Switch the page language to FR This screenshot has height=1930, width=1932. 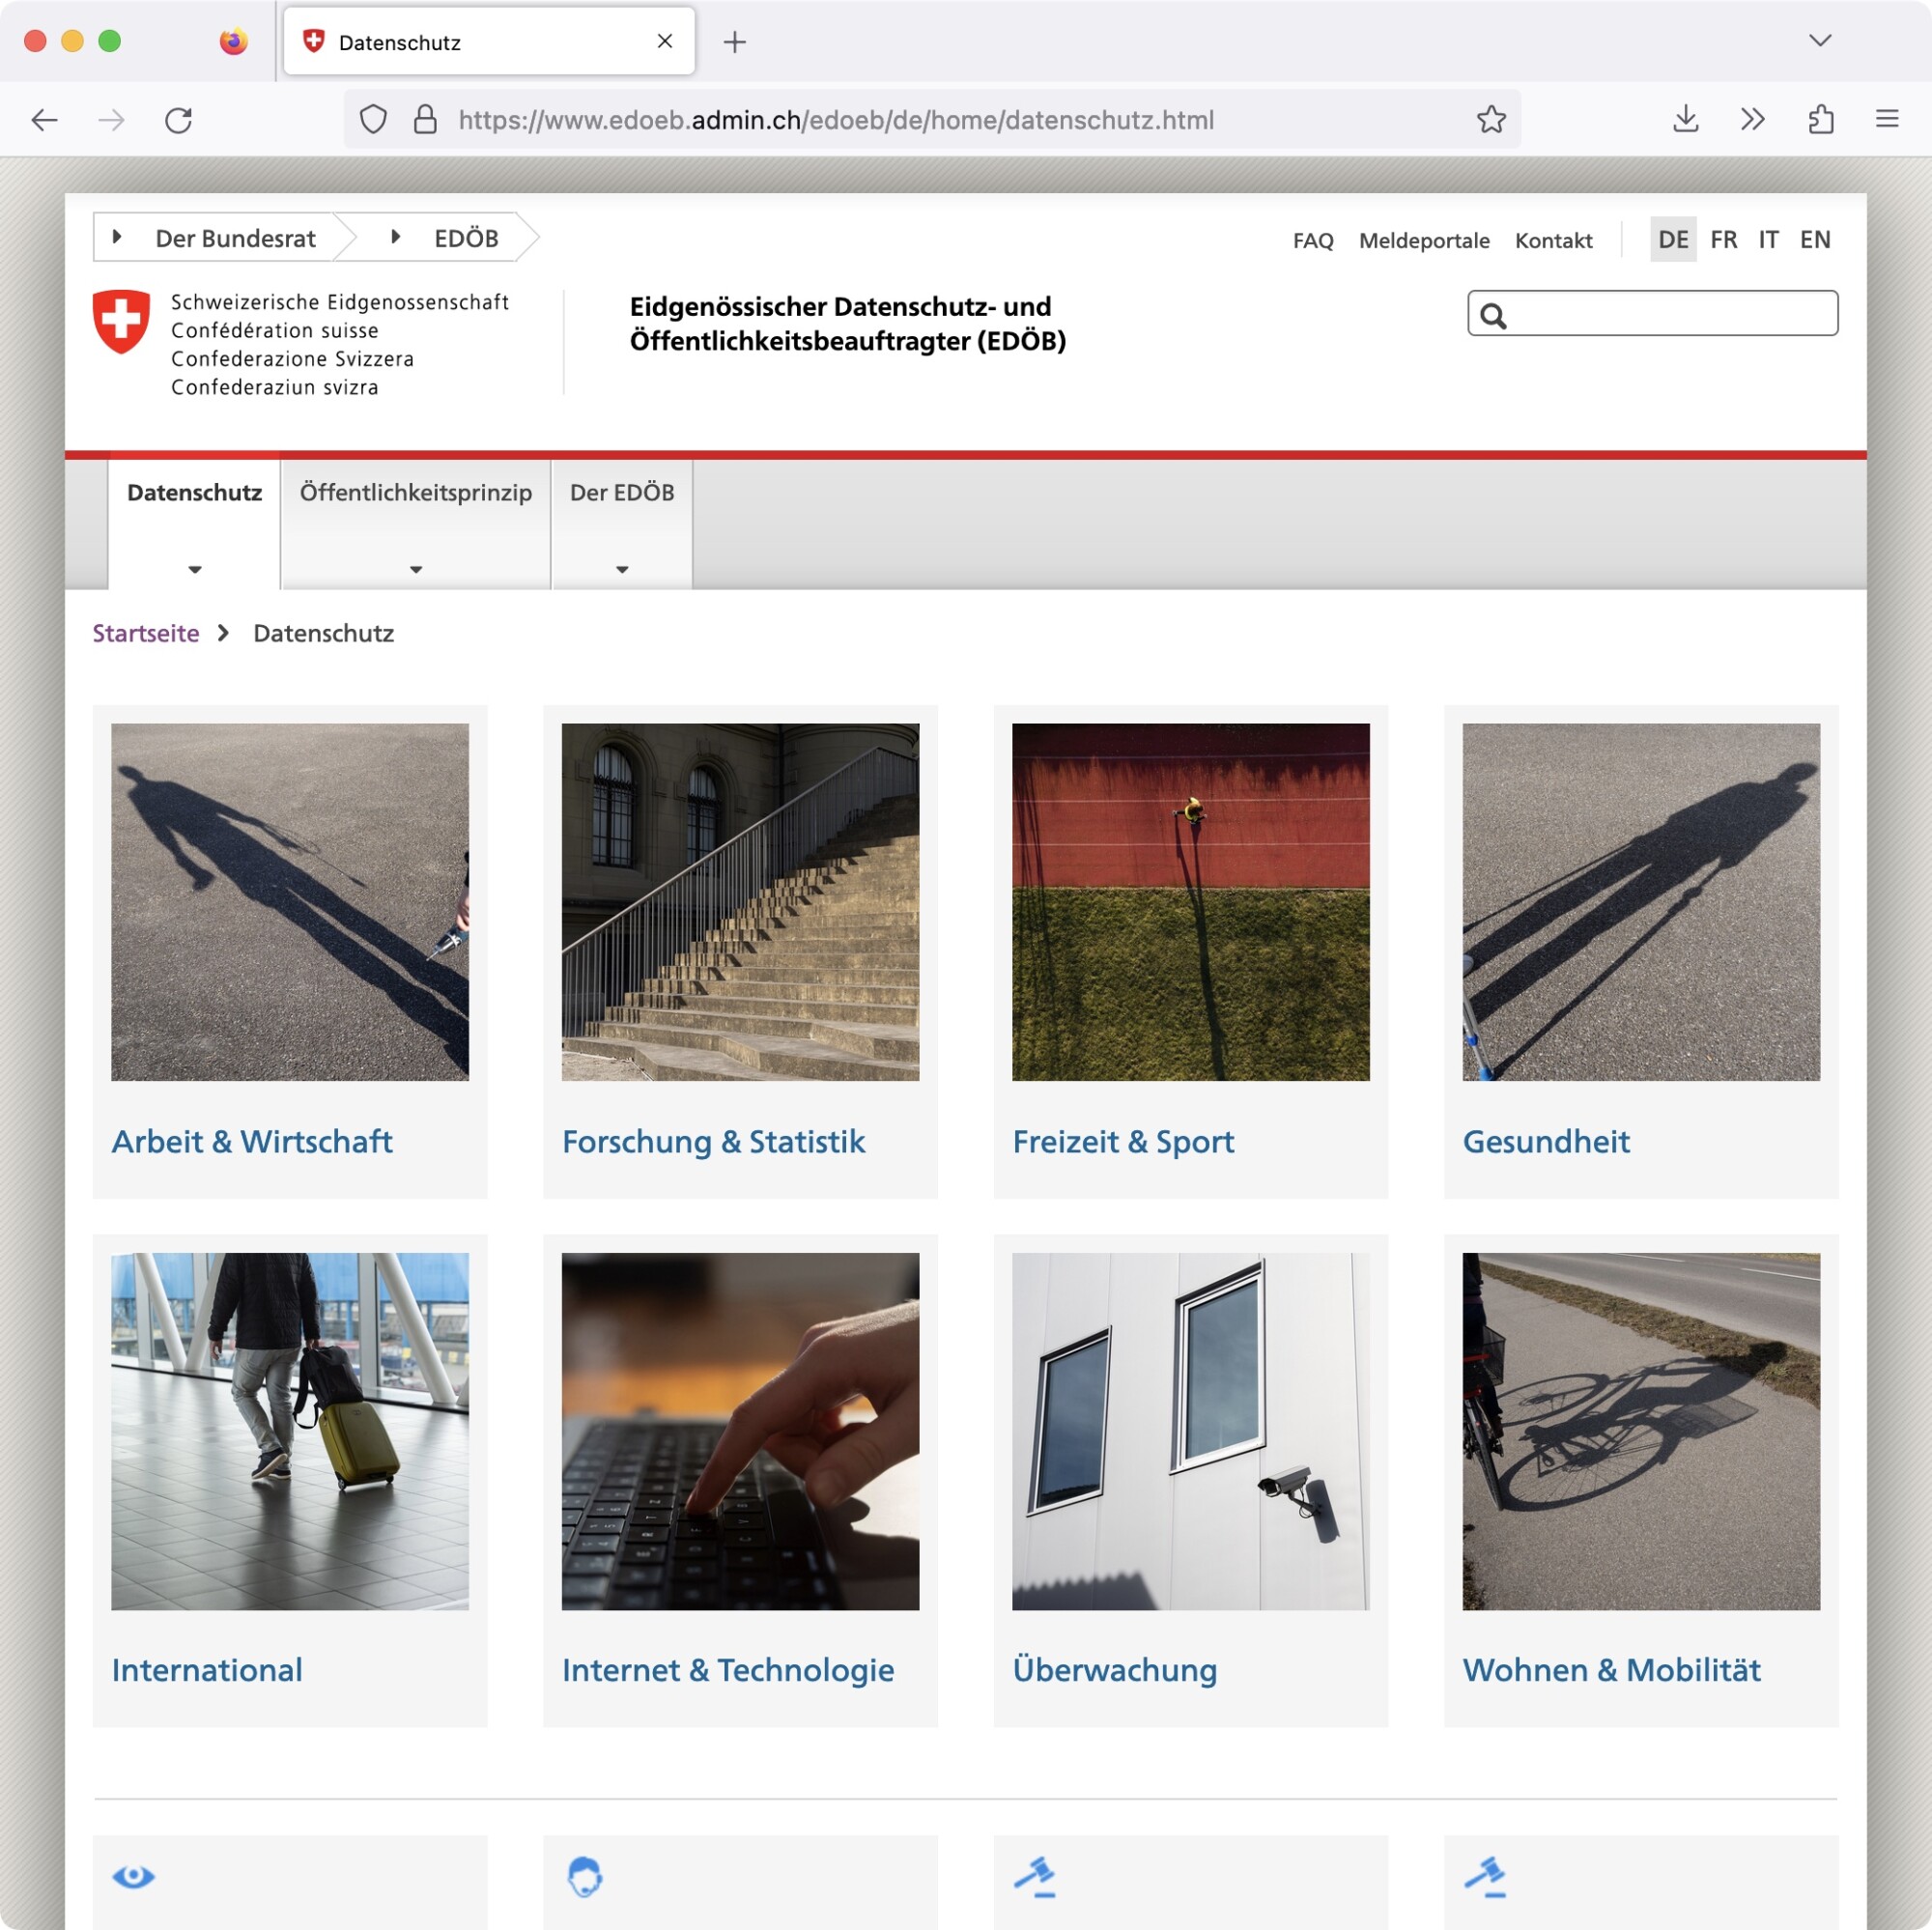click(x=1723, y=239)
